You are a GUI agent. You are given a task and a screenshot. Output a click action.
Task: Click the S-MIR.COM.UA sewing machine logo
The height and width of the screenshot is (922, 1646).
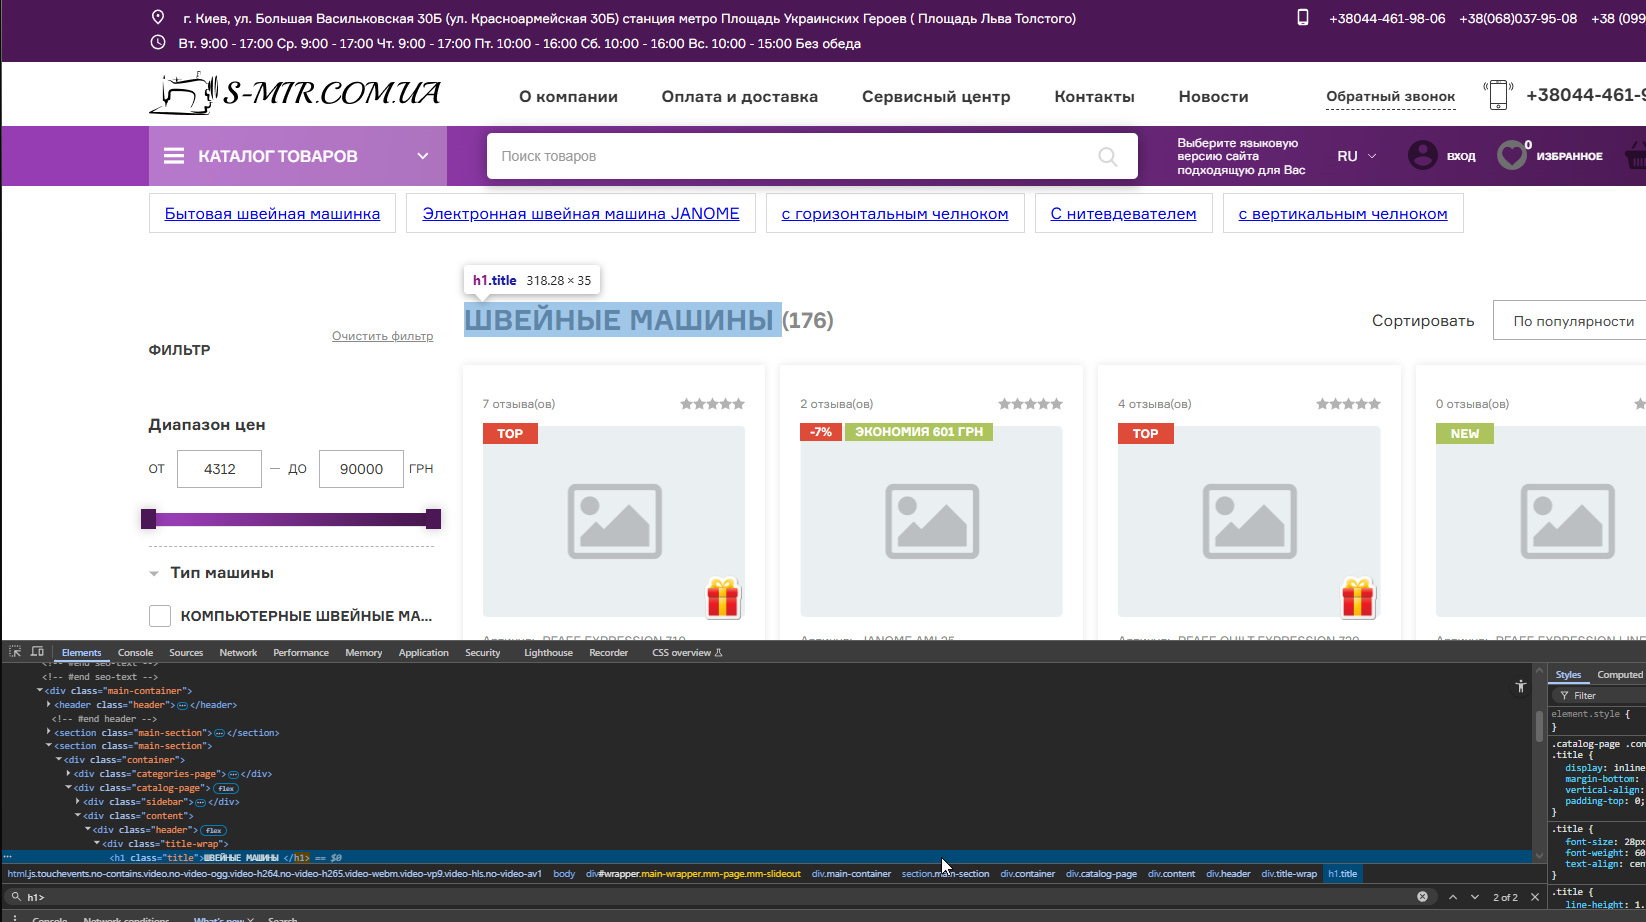[x=295, y=93]
